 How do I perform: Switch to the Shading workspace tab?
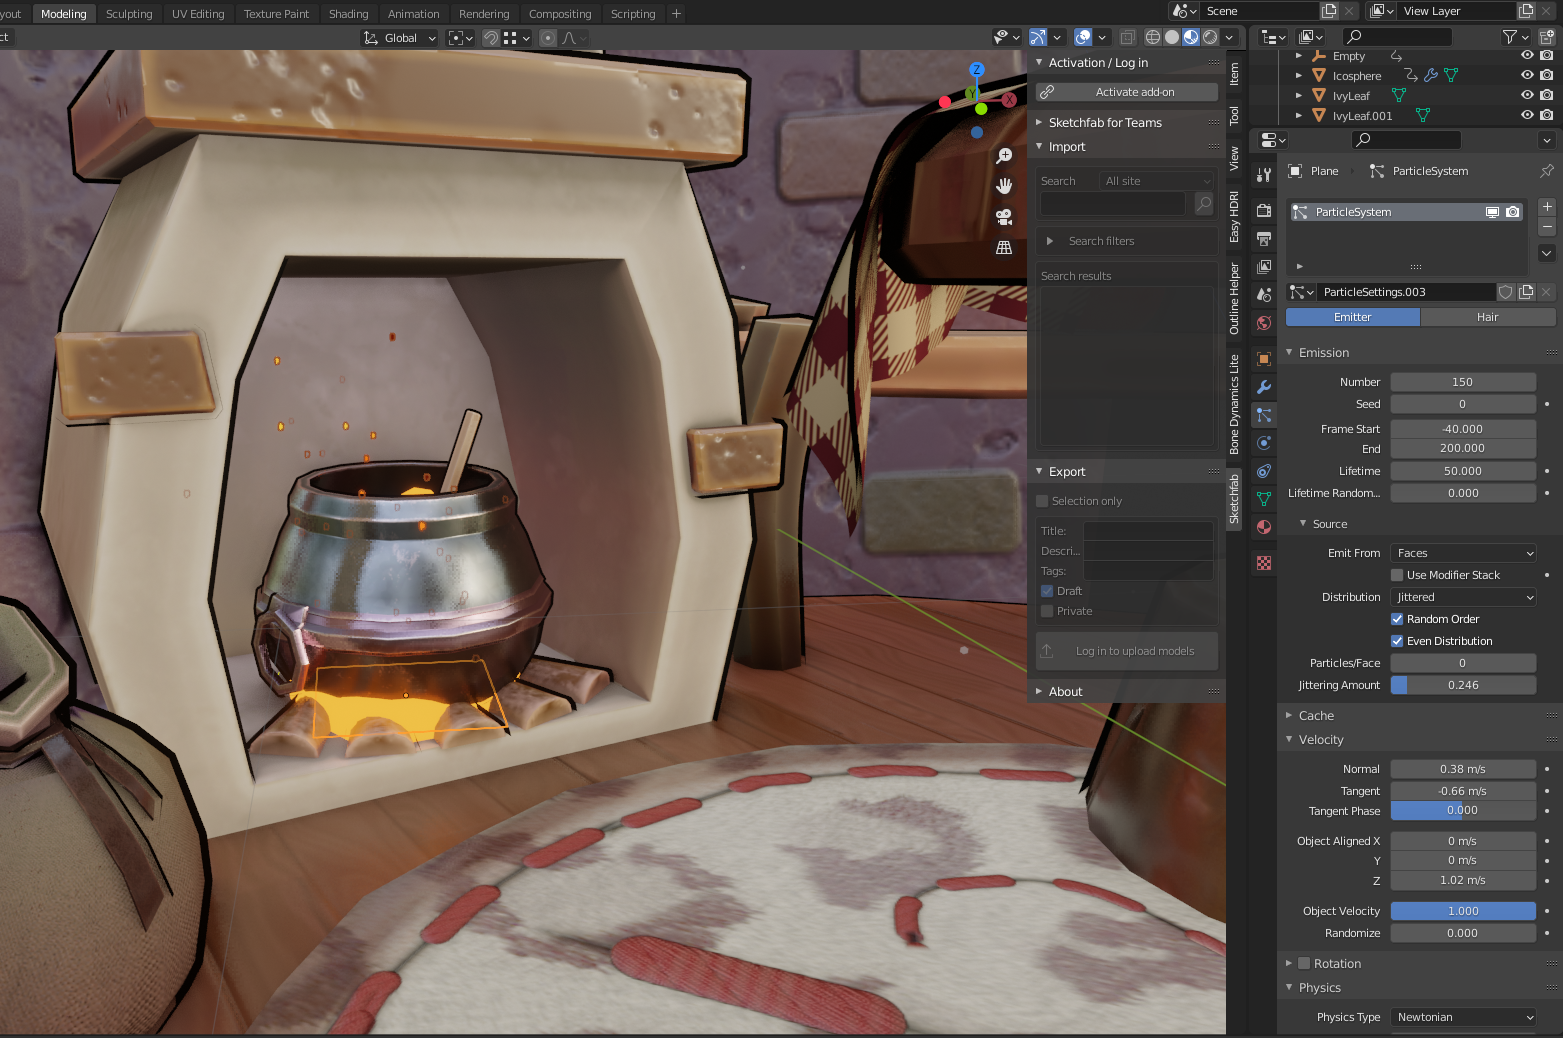tap(348, 14)
